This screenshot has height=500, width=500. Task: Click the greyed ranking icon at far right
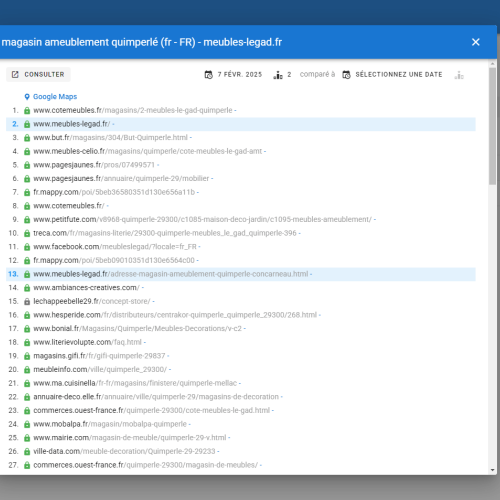tap(459, 75)
